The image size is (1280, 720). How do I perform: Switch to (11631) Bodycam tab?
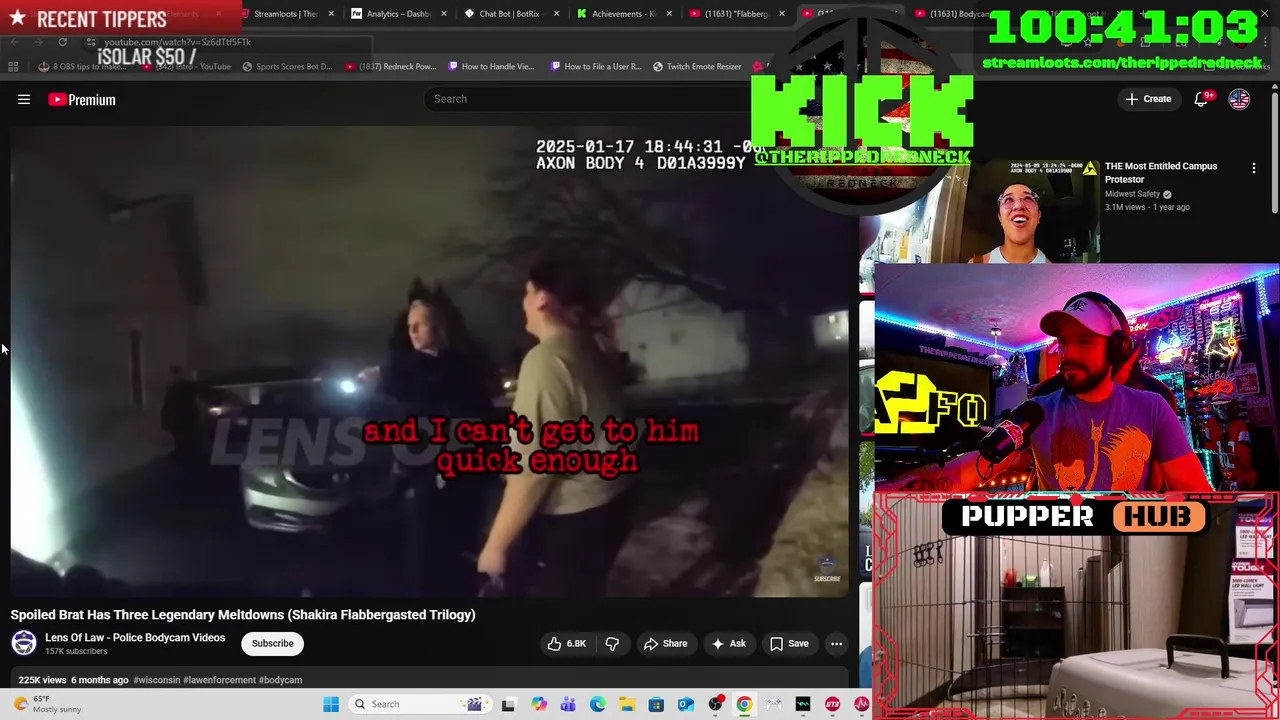pos(958,14)
